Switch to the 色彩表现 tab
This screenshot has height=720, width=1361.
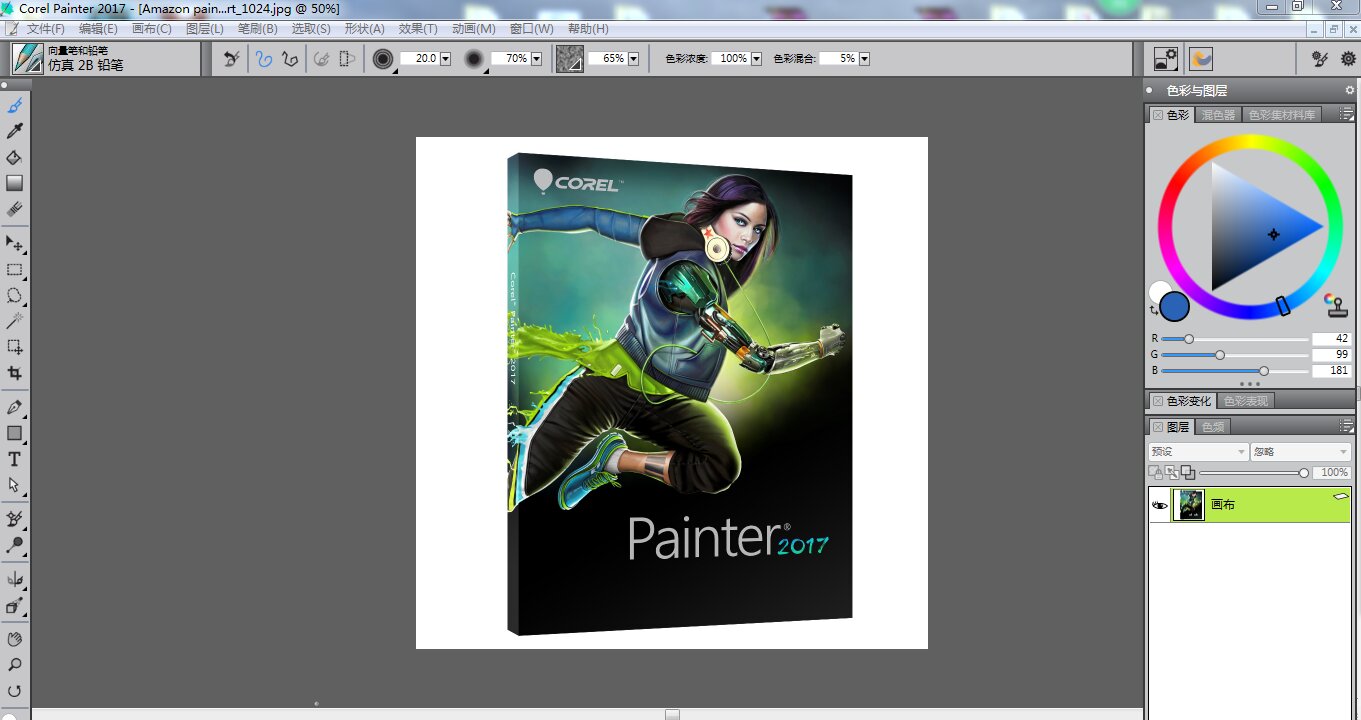pyautogui.click(x=1246, y=401)
